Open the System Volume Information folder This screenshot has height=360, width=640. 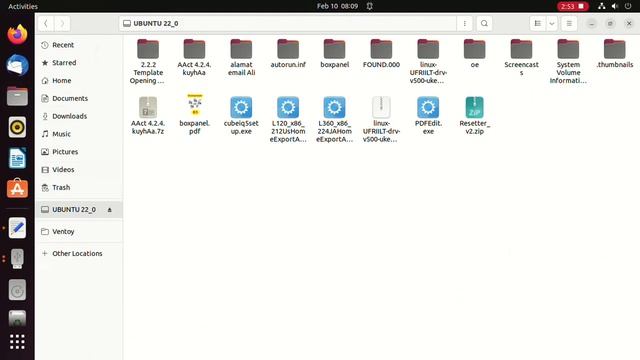point(568,61)
